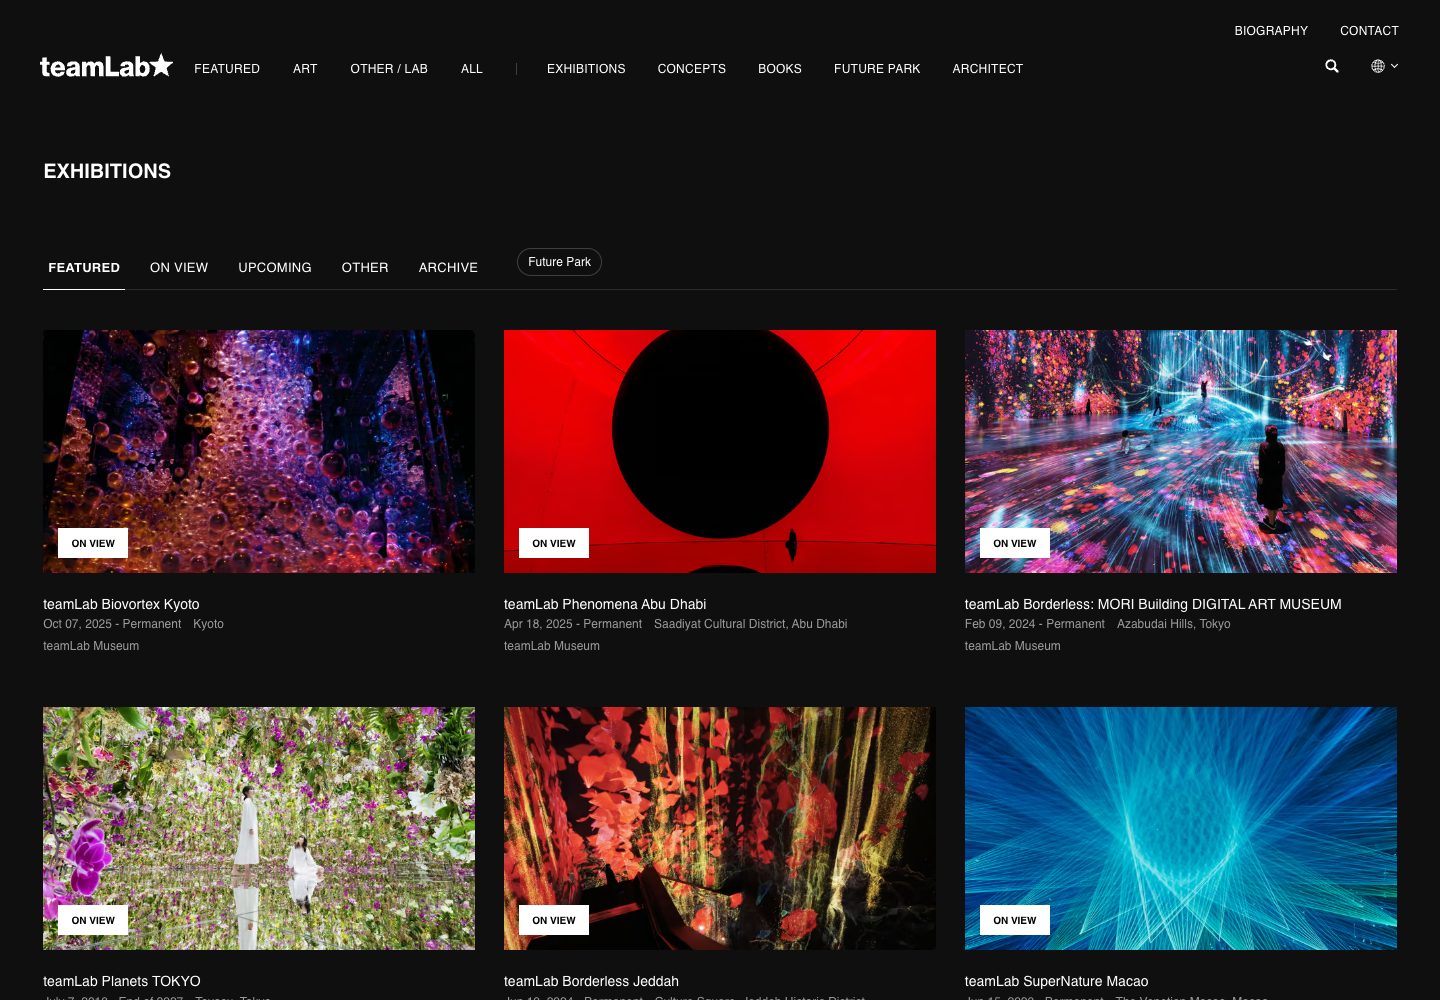
Task: Click the Borderless MORI Building DIGITAL ART MUSEUM title
Action: [1153, 604]
